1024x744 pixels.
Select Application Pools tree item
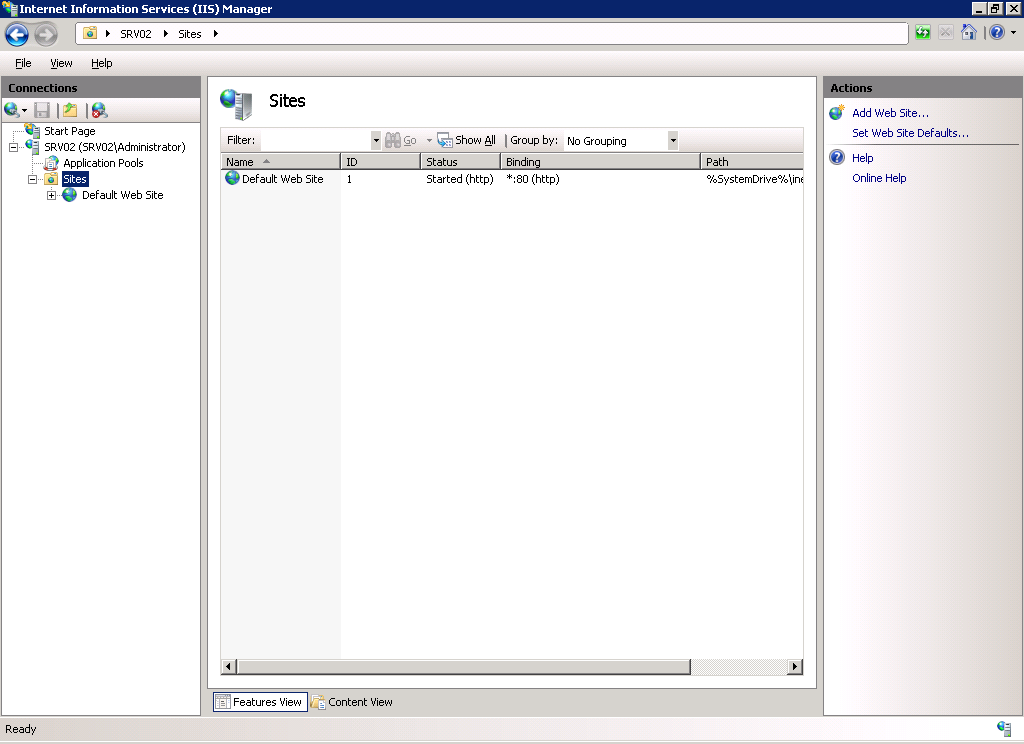103,163
